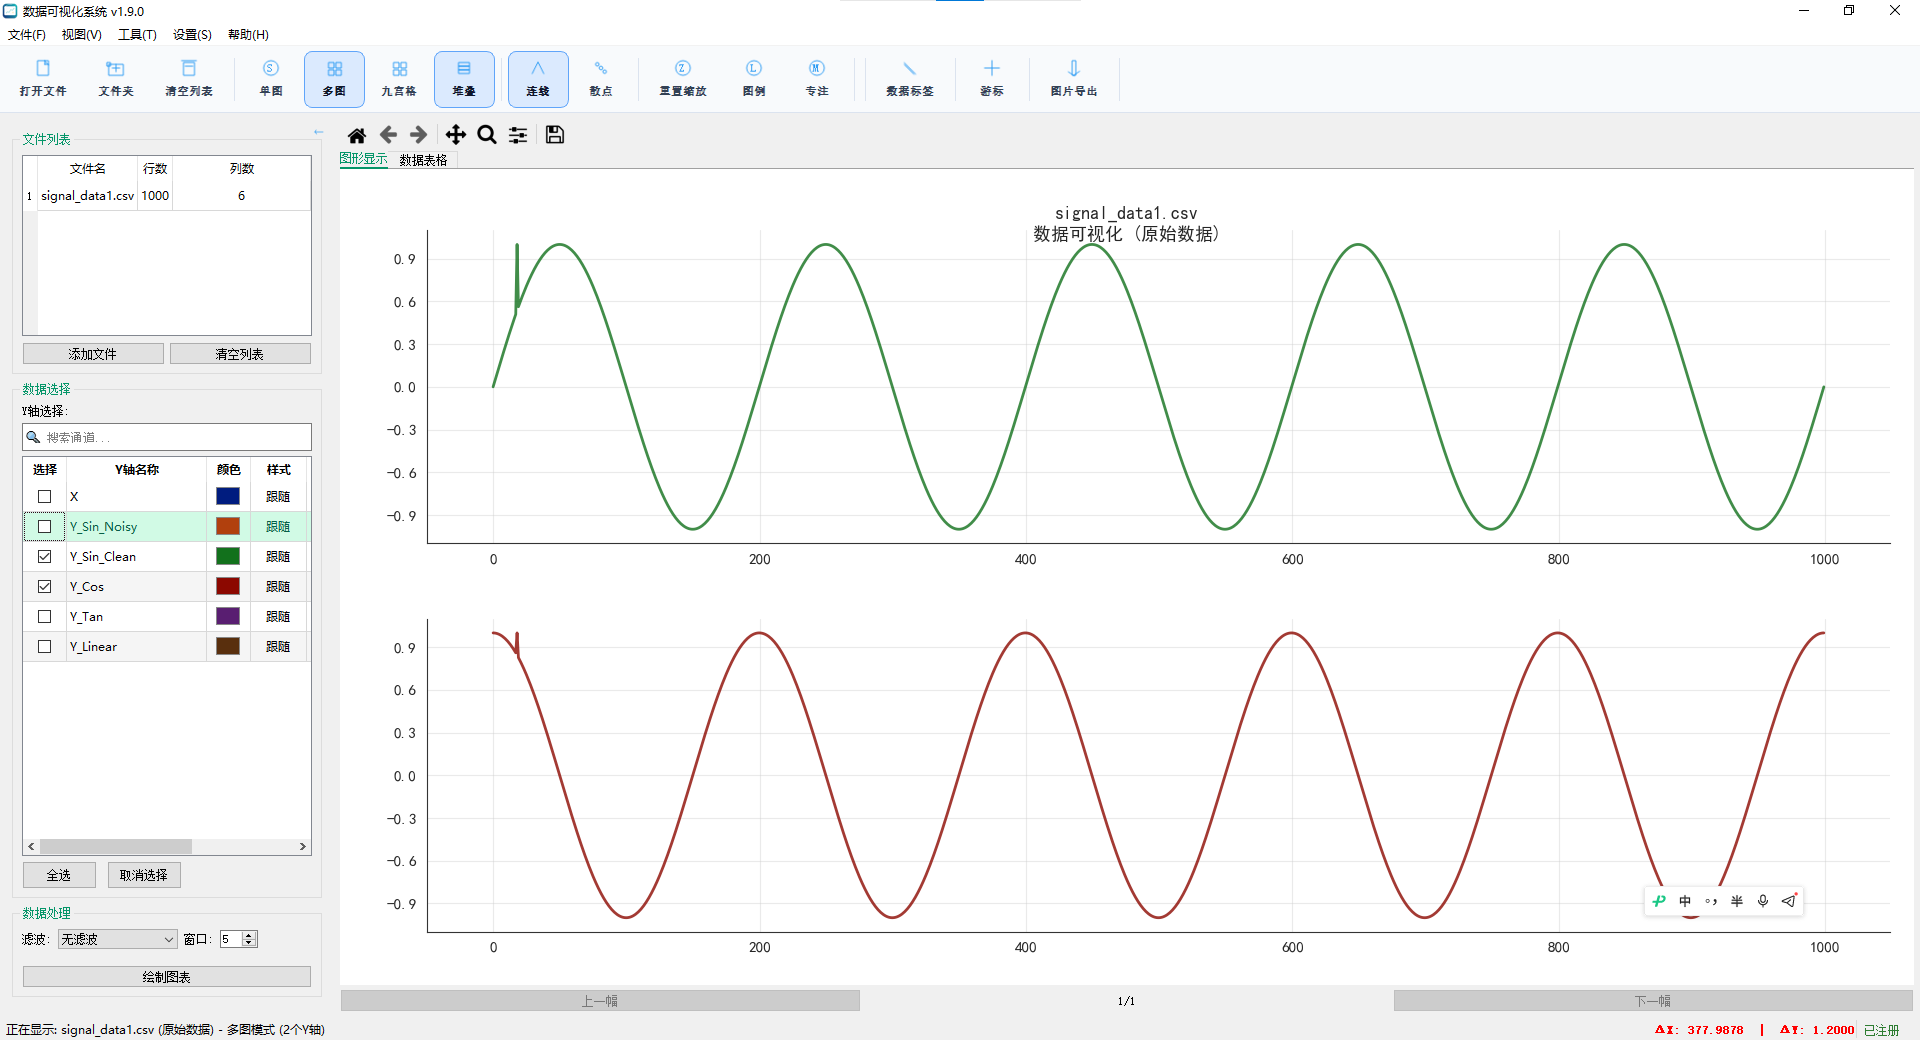Toggle the 图例 legend icon
1920x1040 pixels.
(x=754, y=78)
